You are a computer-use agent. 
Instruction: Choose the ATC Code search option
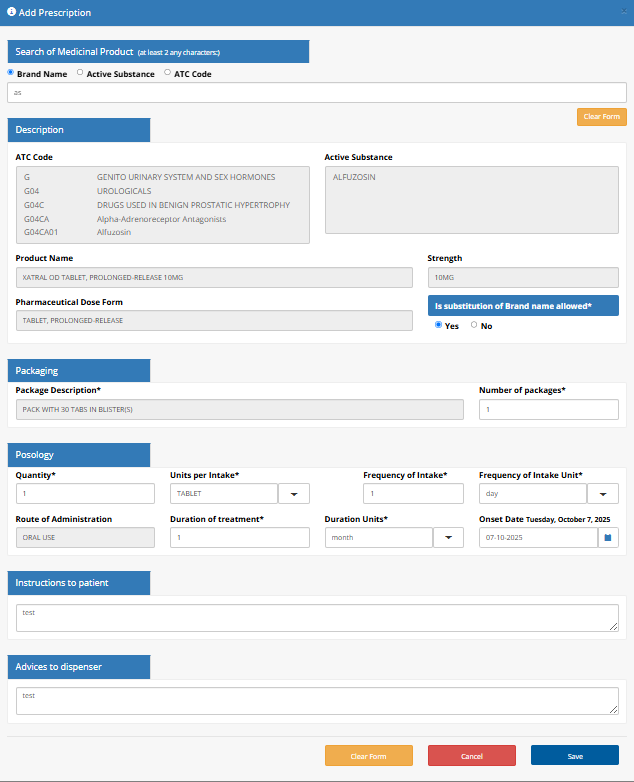(167, 73)
